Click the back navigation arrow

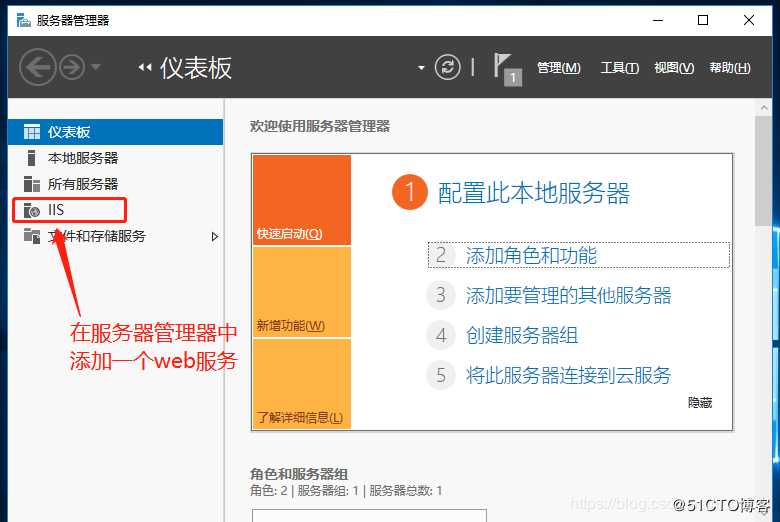tap(37, 67)
